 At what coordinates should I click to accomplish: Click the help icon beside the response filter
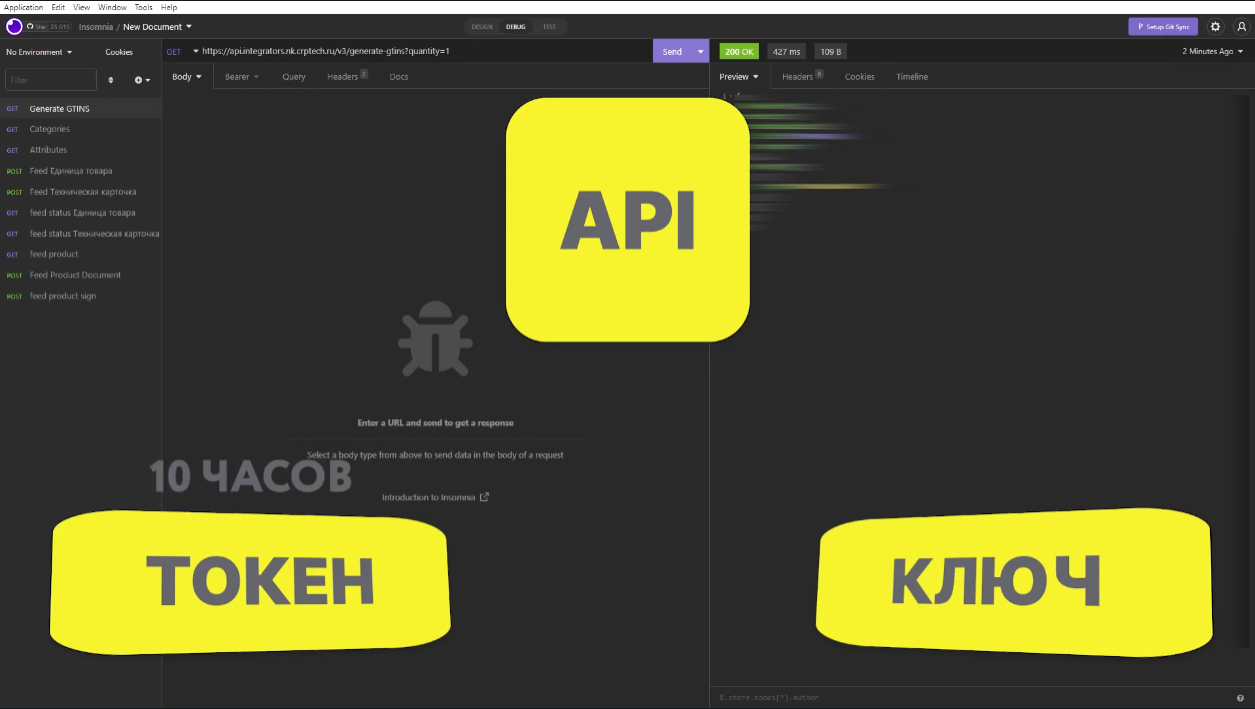point(1241,697)
